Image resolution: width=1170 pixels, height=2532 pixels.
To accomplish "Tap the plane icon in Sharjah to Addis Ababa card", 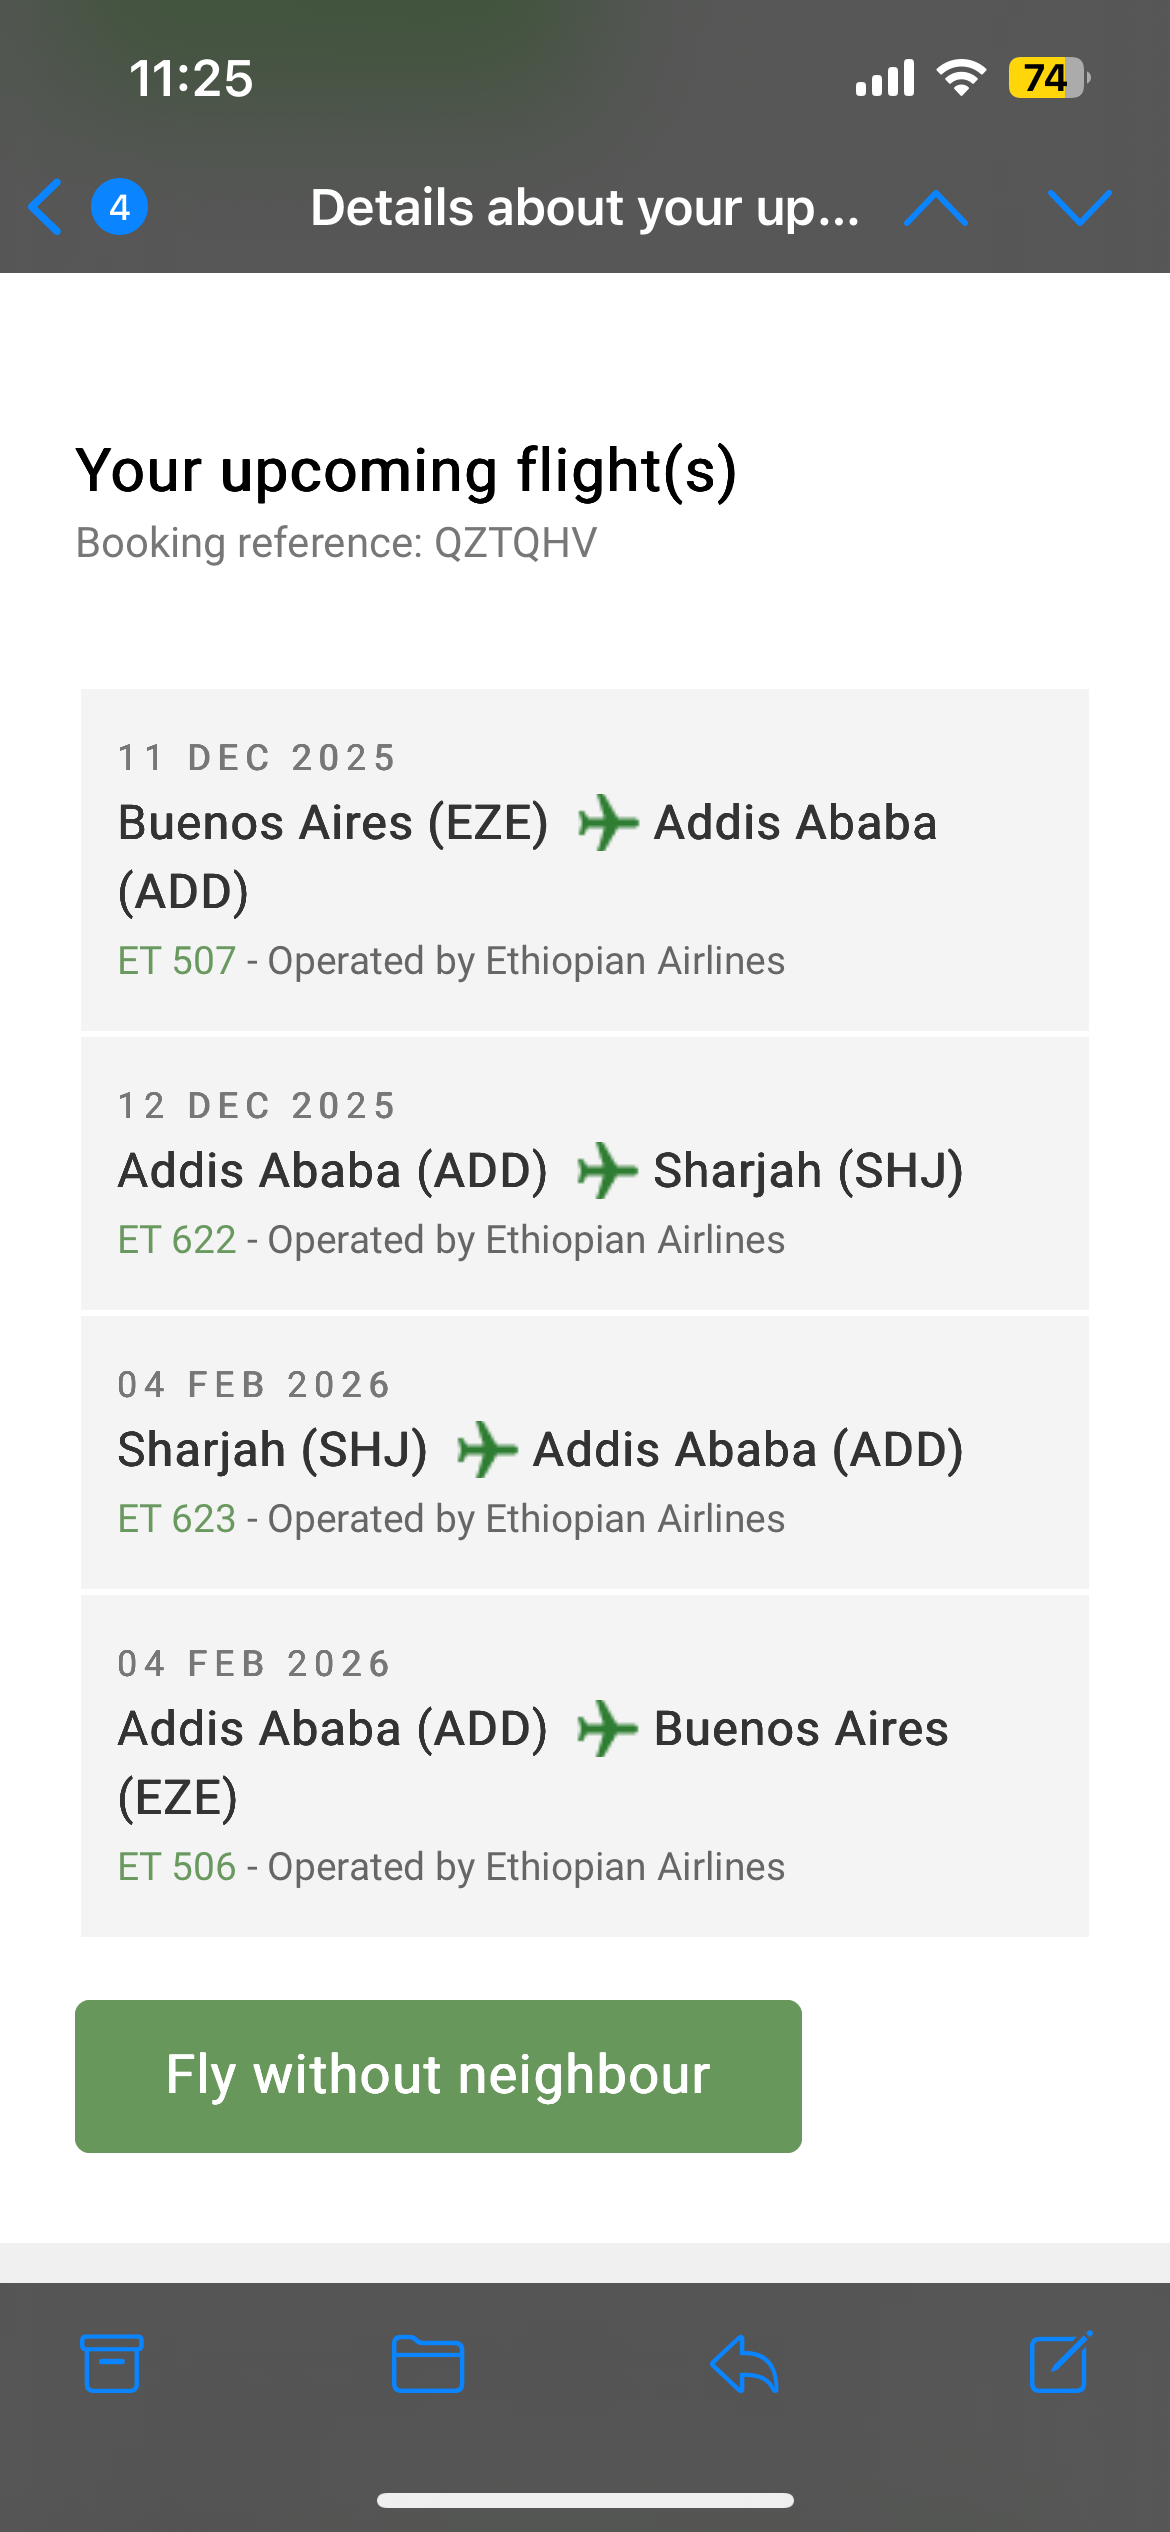I will point(487,1450).
